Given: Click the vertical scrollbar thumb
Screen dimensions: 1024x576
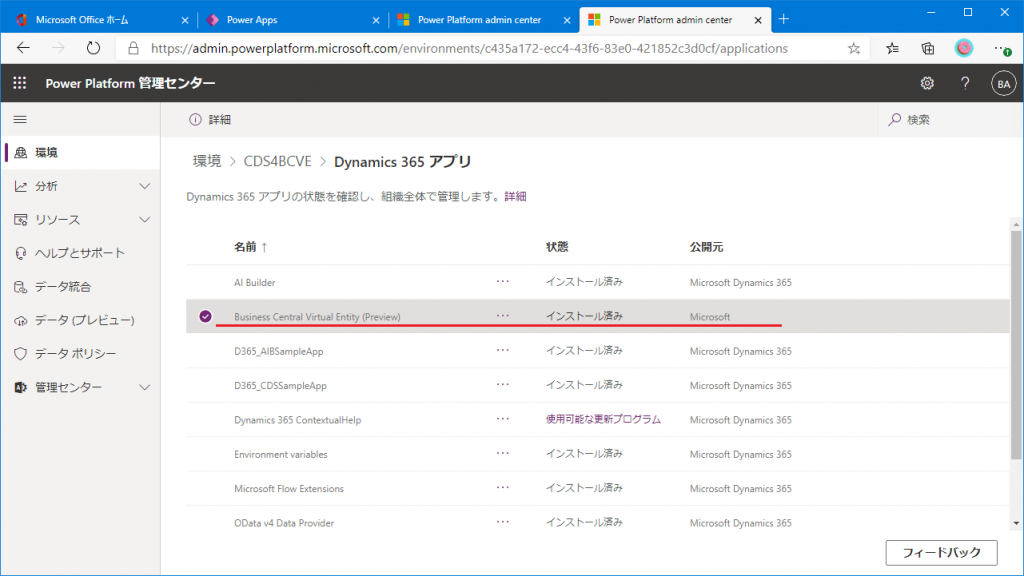Looking at the screenshot, I should click(1016, 345).
